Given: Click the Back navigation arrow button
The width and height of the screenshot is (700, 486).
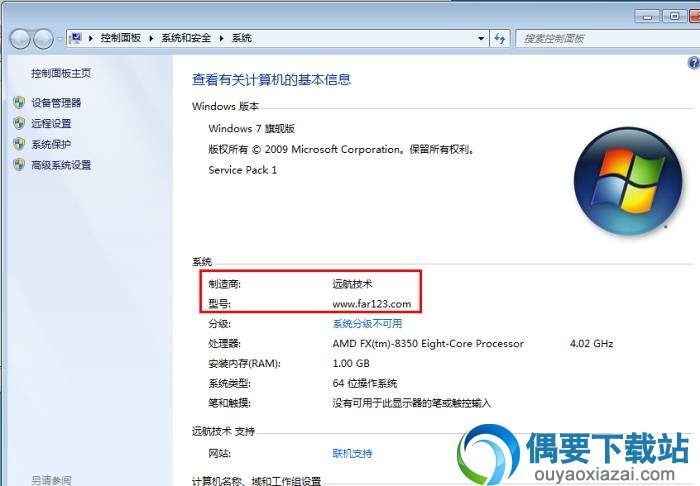Looking at the screenshot, I should click(20, 39).
